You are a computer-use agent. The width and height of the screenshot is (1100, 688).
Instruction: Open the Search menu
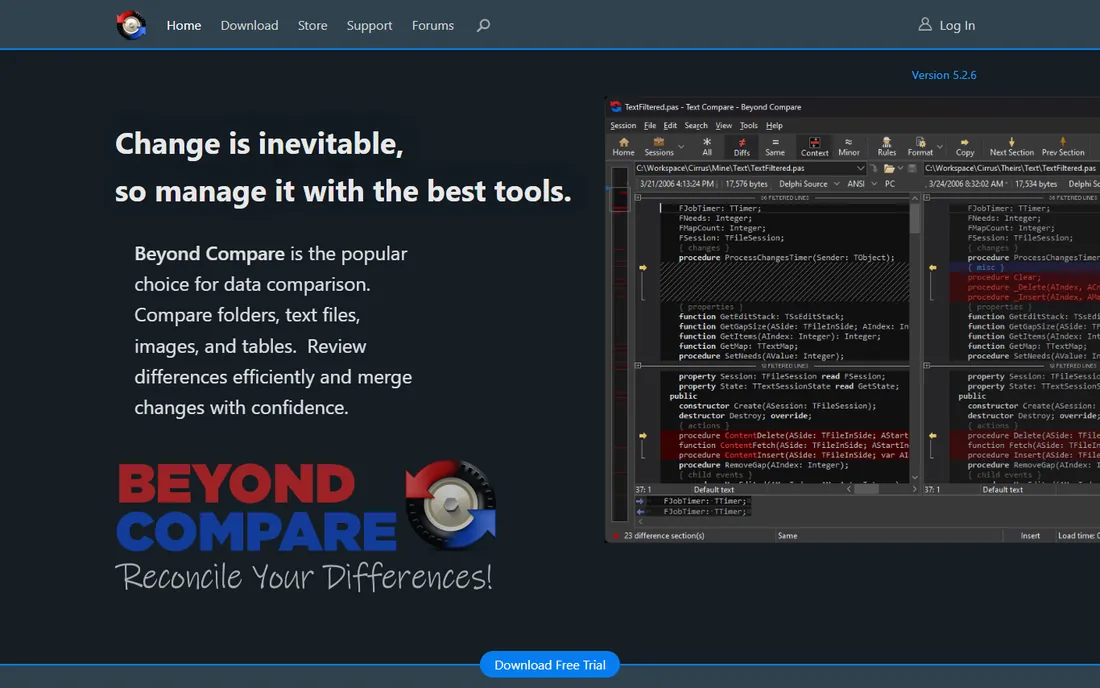[x=696, y=126]
